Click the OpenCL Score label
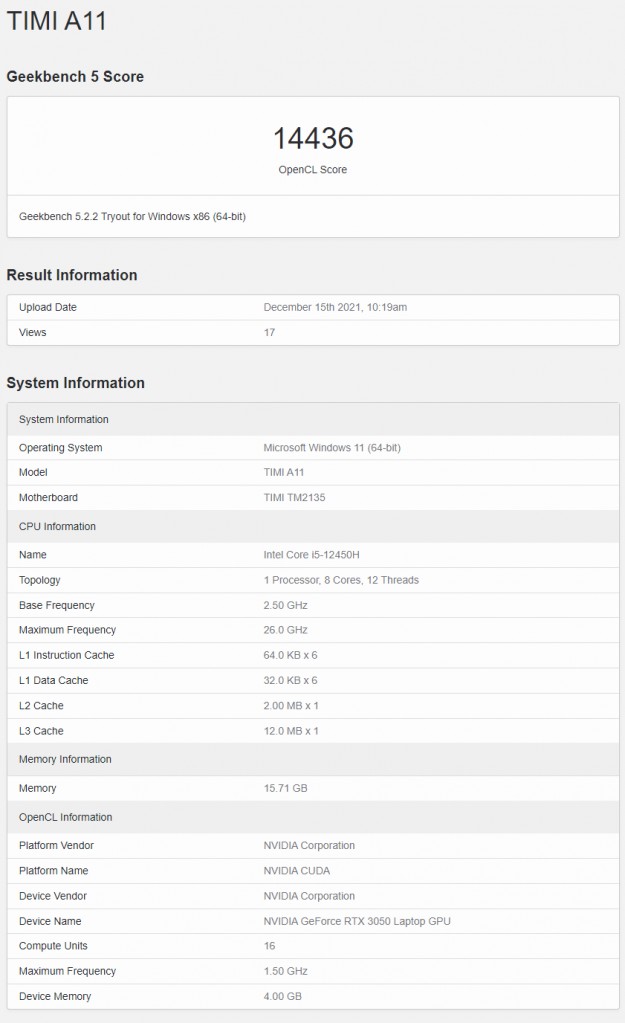Screen dimensions: 625x1023 (313, 170)
